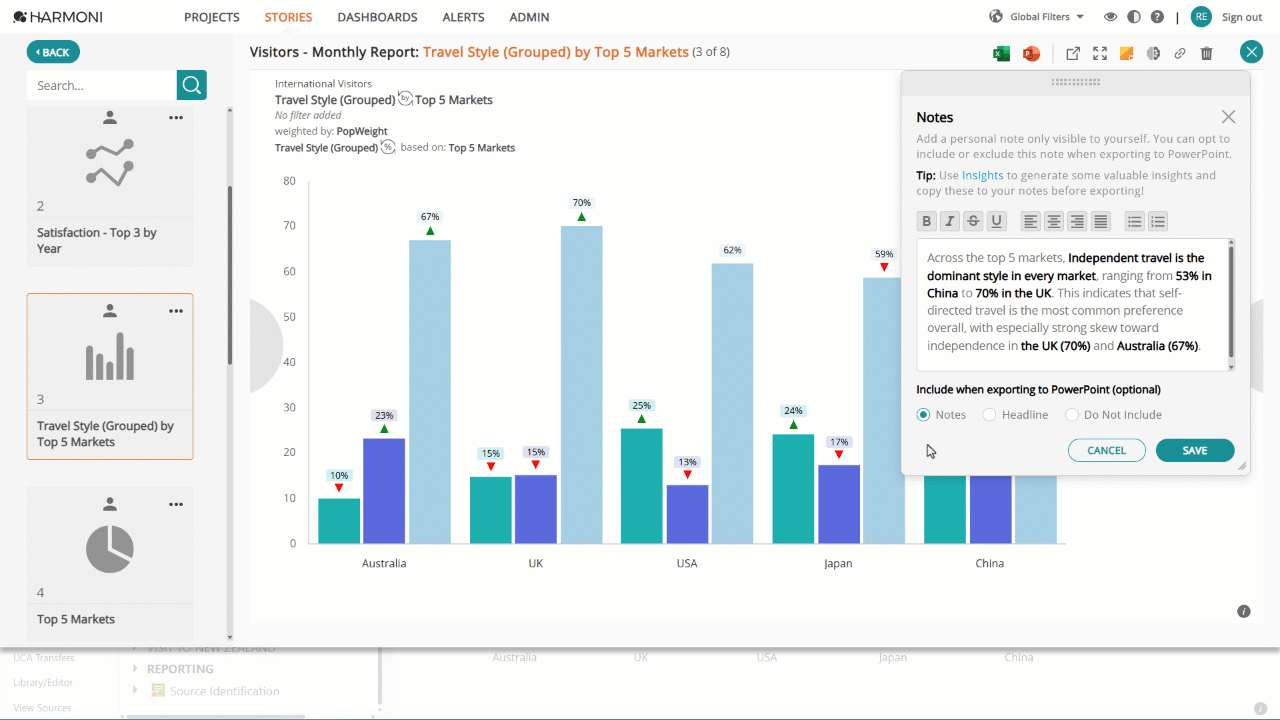This screenshot has width=1280, height=720.
Task: Insert a numbered list in Notes
Action: point(1158,222)
